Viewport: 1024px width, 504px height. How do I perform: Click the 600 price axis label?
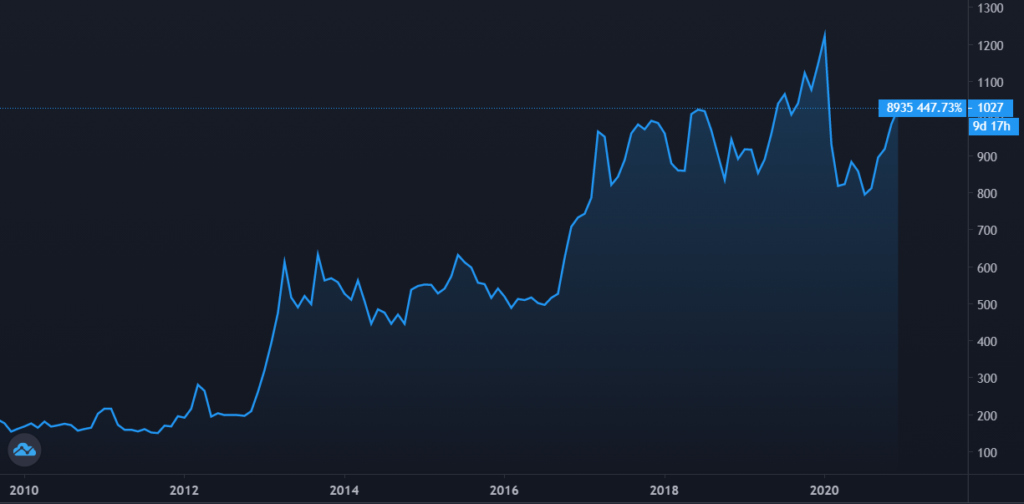(x=987, y=268)
